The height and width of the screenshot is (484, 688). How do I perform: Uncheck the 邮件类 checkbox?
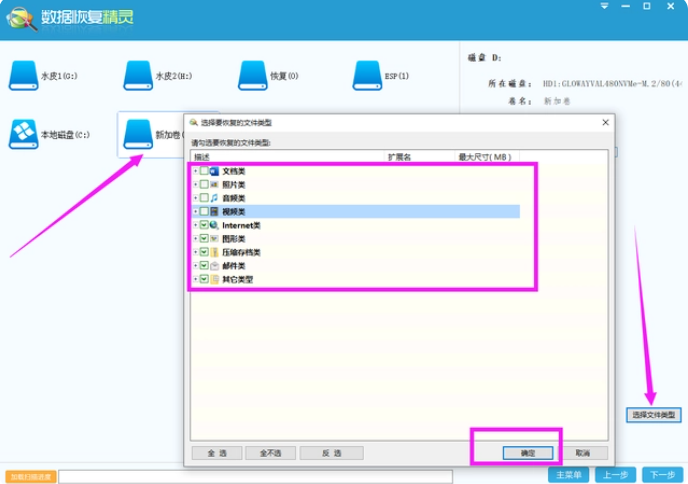[204, 266]
